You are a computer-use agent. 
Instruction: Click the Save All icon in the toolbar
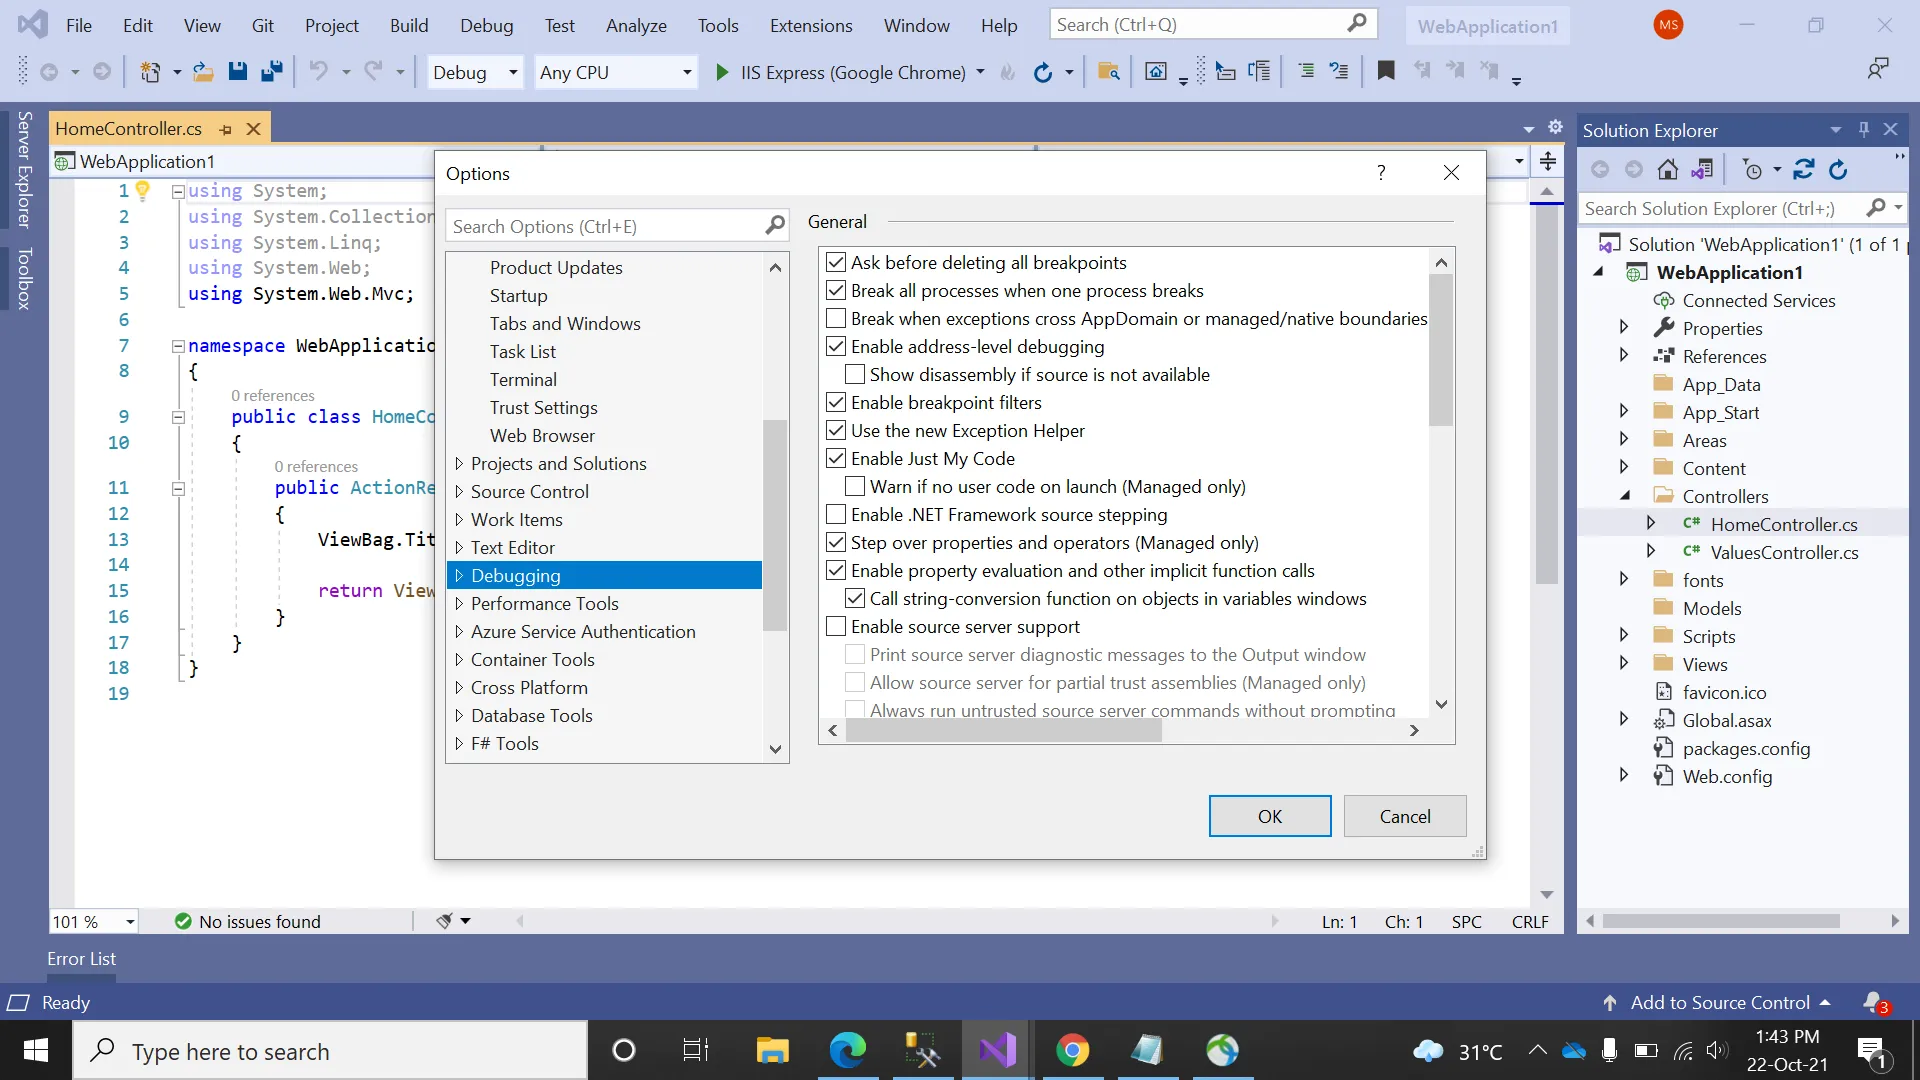pyautogui.click(x=271, y=71)
